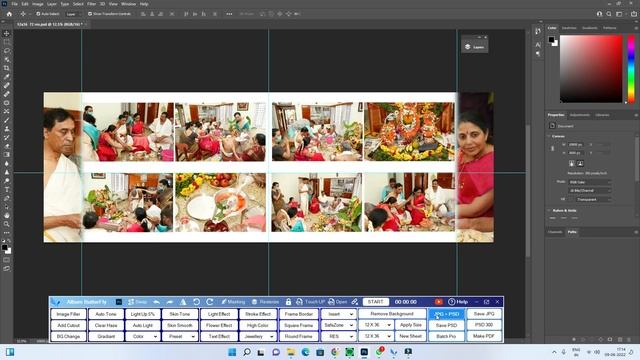Open Microsoft Edge from taskbar
The width and height of the screenshot is (640, 360).
tap(305, 352)
